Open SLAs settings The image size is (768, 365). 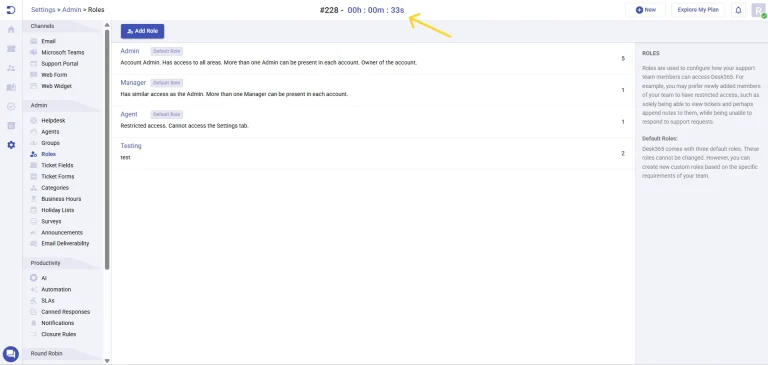click(48, 301)
